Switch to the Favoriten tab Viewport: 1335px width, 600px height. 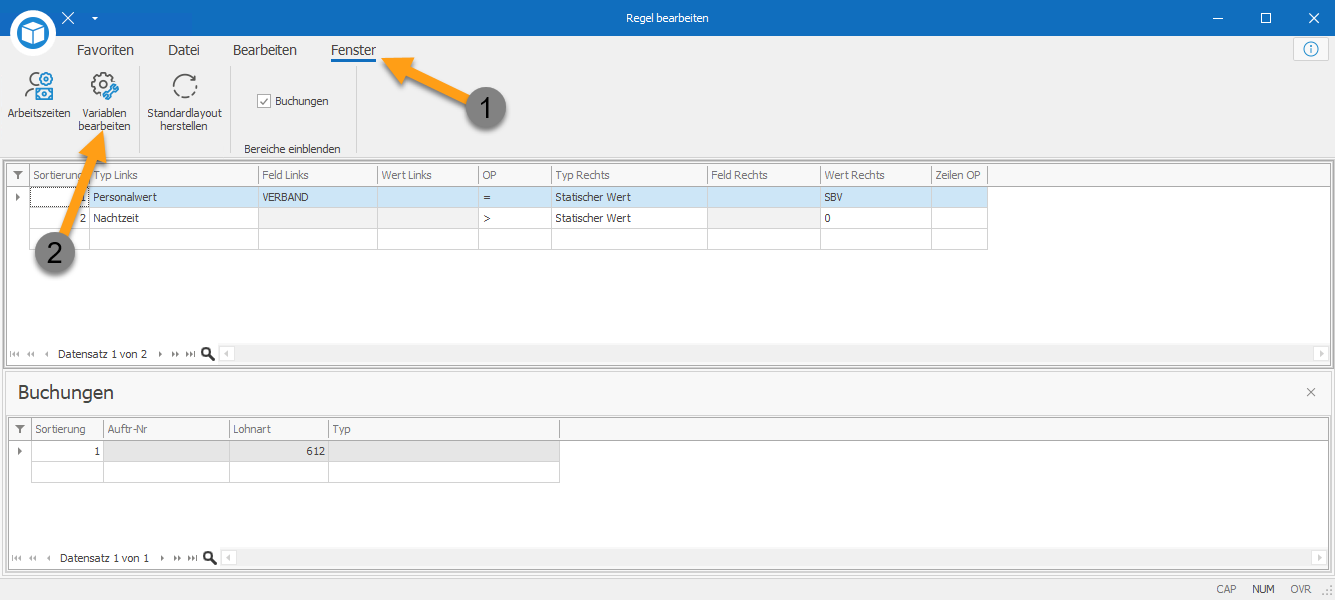tap(105, 50)
